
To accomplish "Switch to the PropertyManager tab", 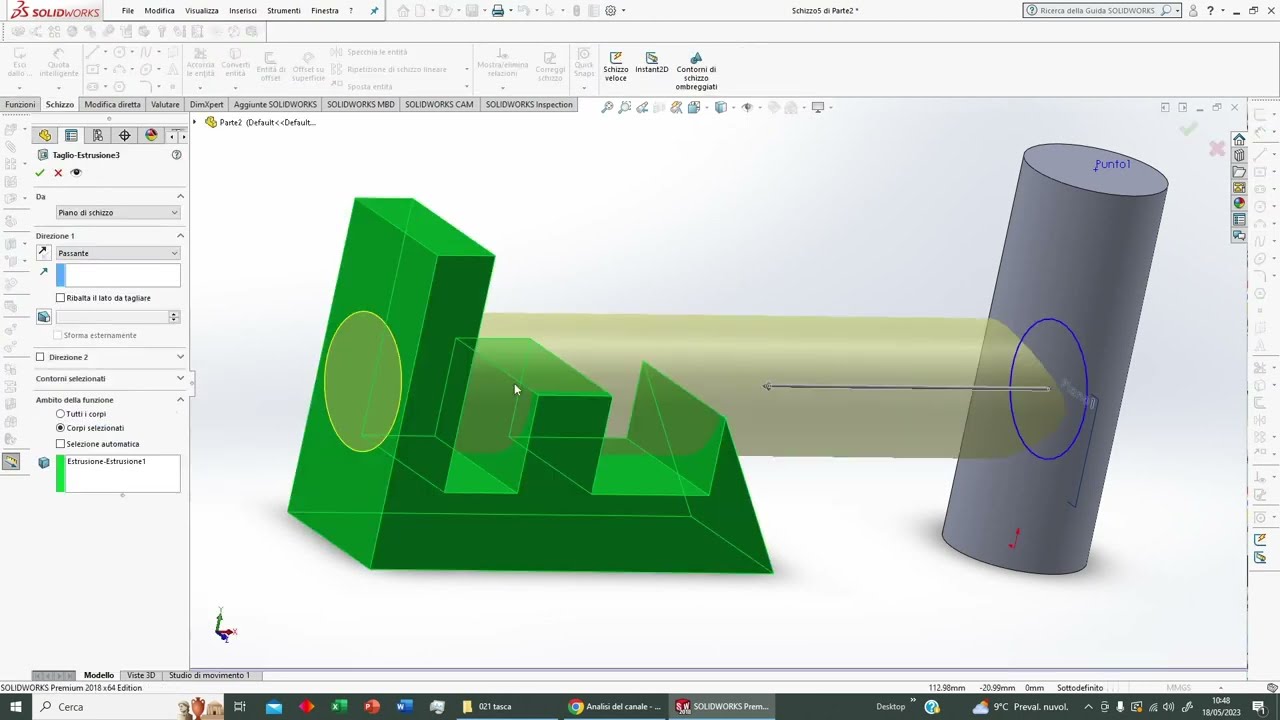I will 71,135.
